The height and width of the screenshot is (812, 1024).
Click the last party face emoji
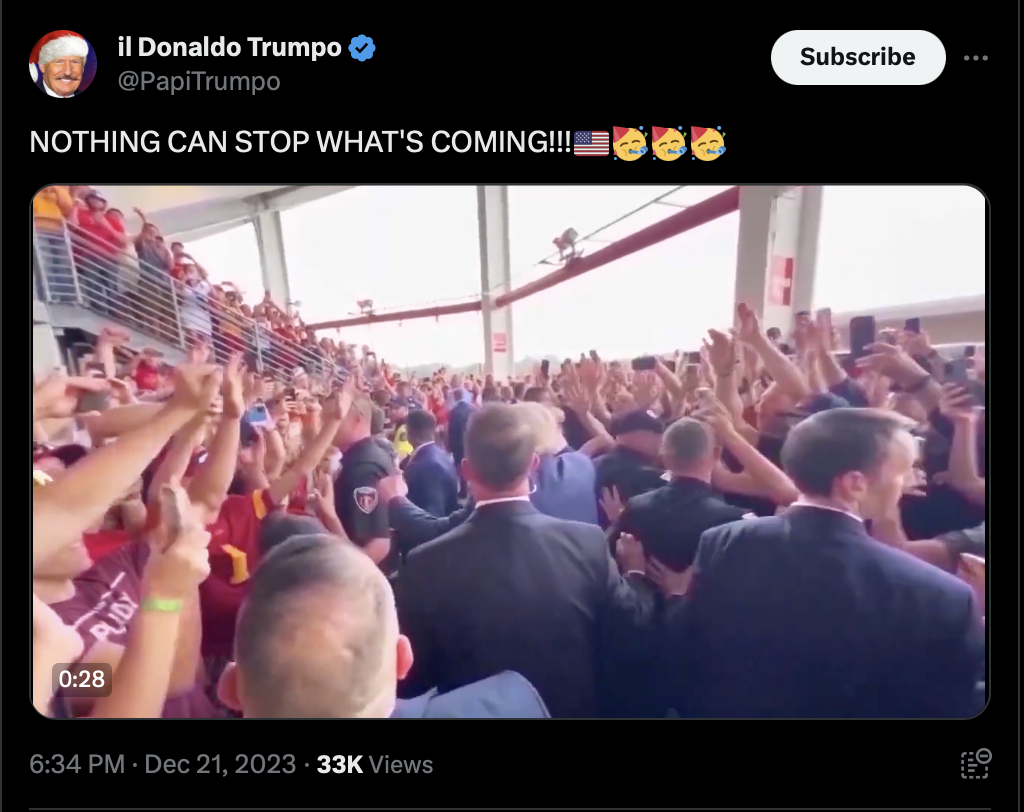[708, 142]
